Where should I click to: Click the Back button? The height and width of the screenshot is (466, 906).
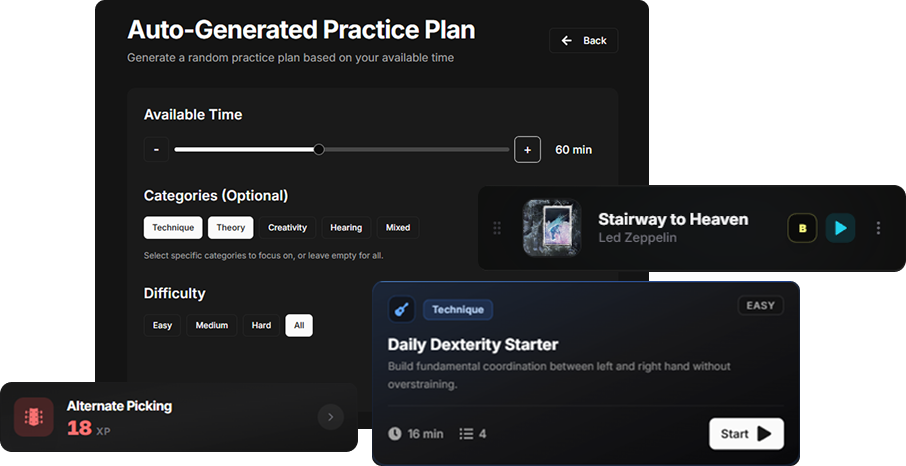[x=584, y=40]
